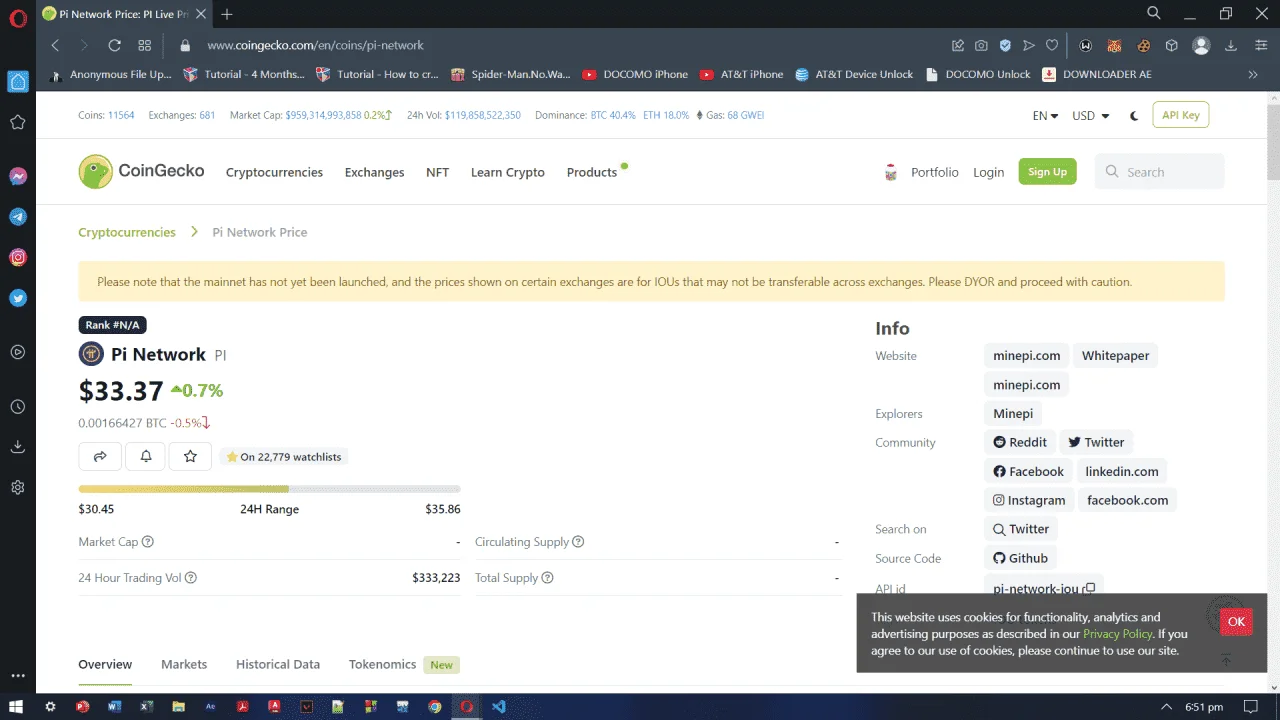Screen dimensions: 1280x720
Task: Click the browser address bar URL
Action: (315, 45)
